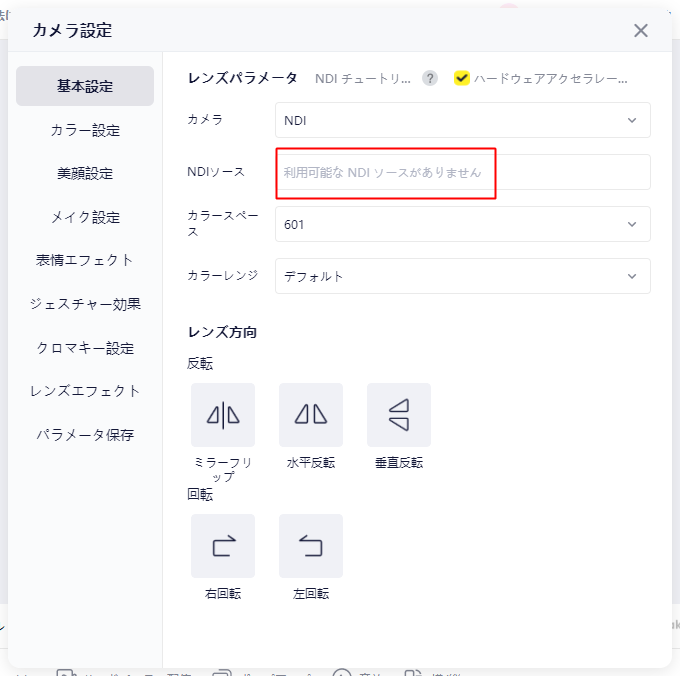Open the 表情エフェクト tab
The width and height of the screenshot is (680, 676).
pyautogui.click(x=85, y=260)
